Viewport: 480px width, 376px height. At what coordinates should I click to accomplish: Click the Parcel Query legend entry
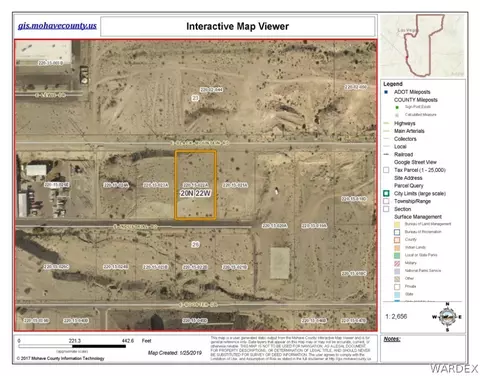pyautogui.click(x=409, y=186)
